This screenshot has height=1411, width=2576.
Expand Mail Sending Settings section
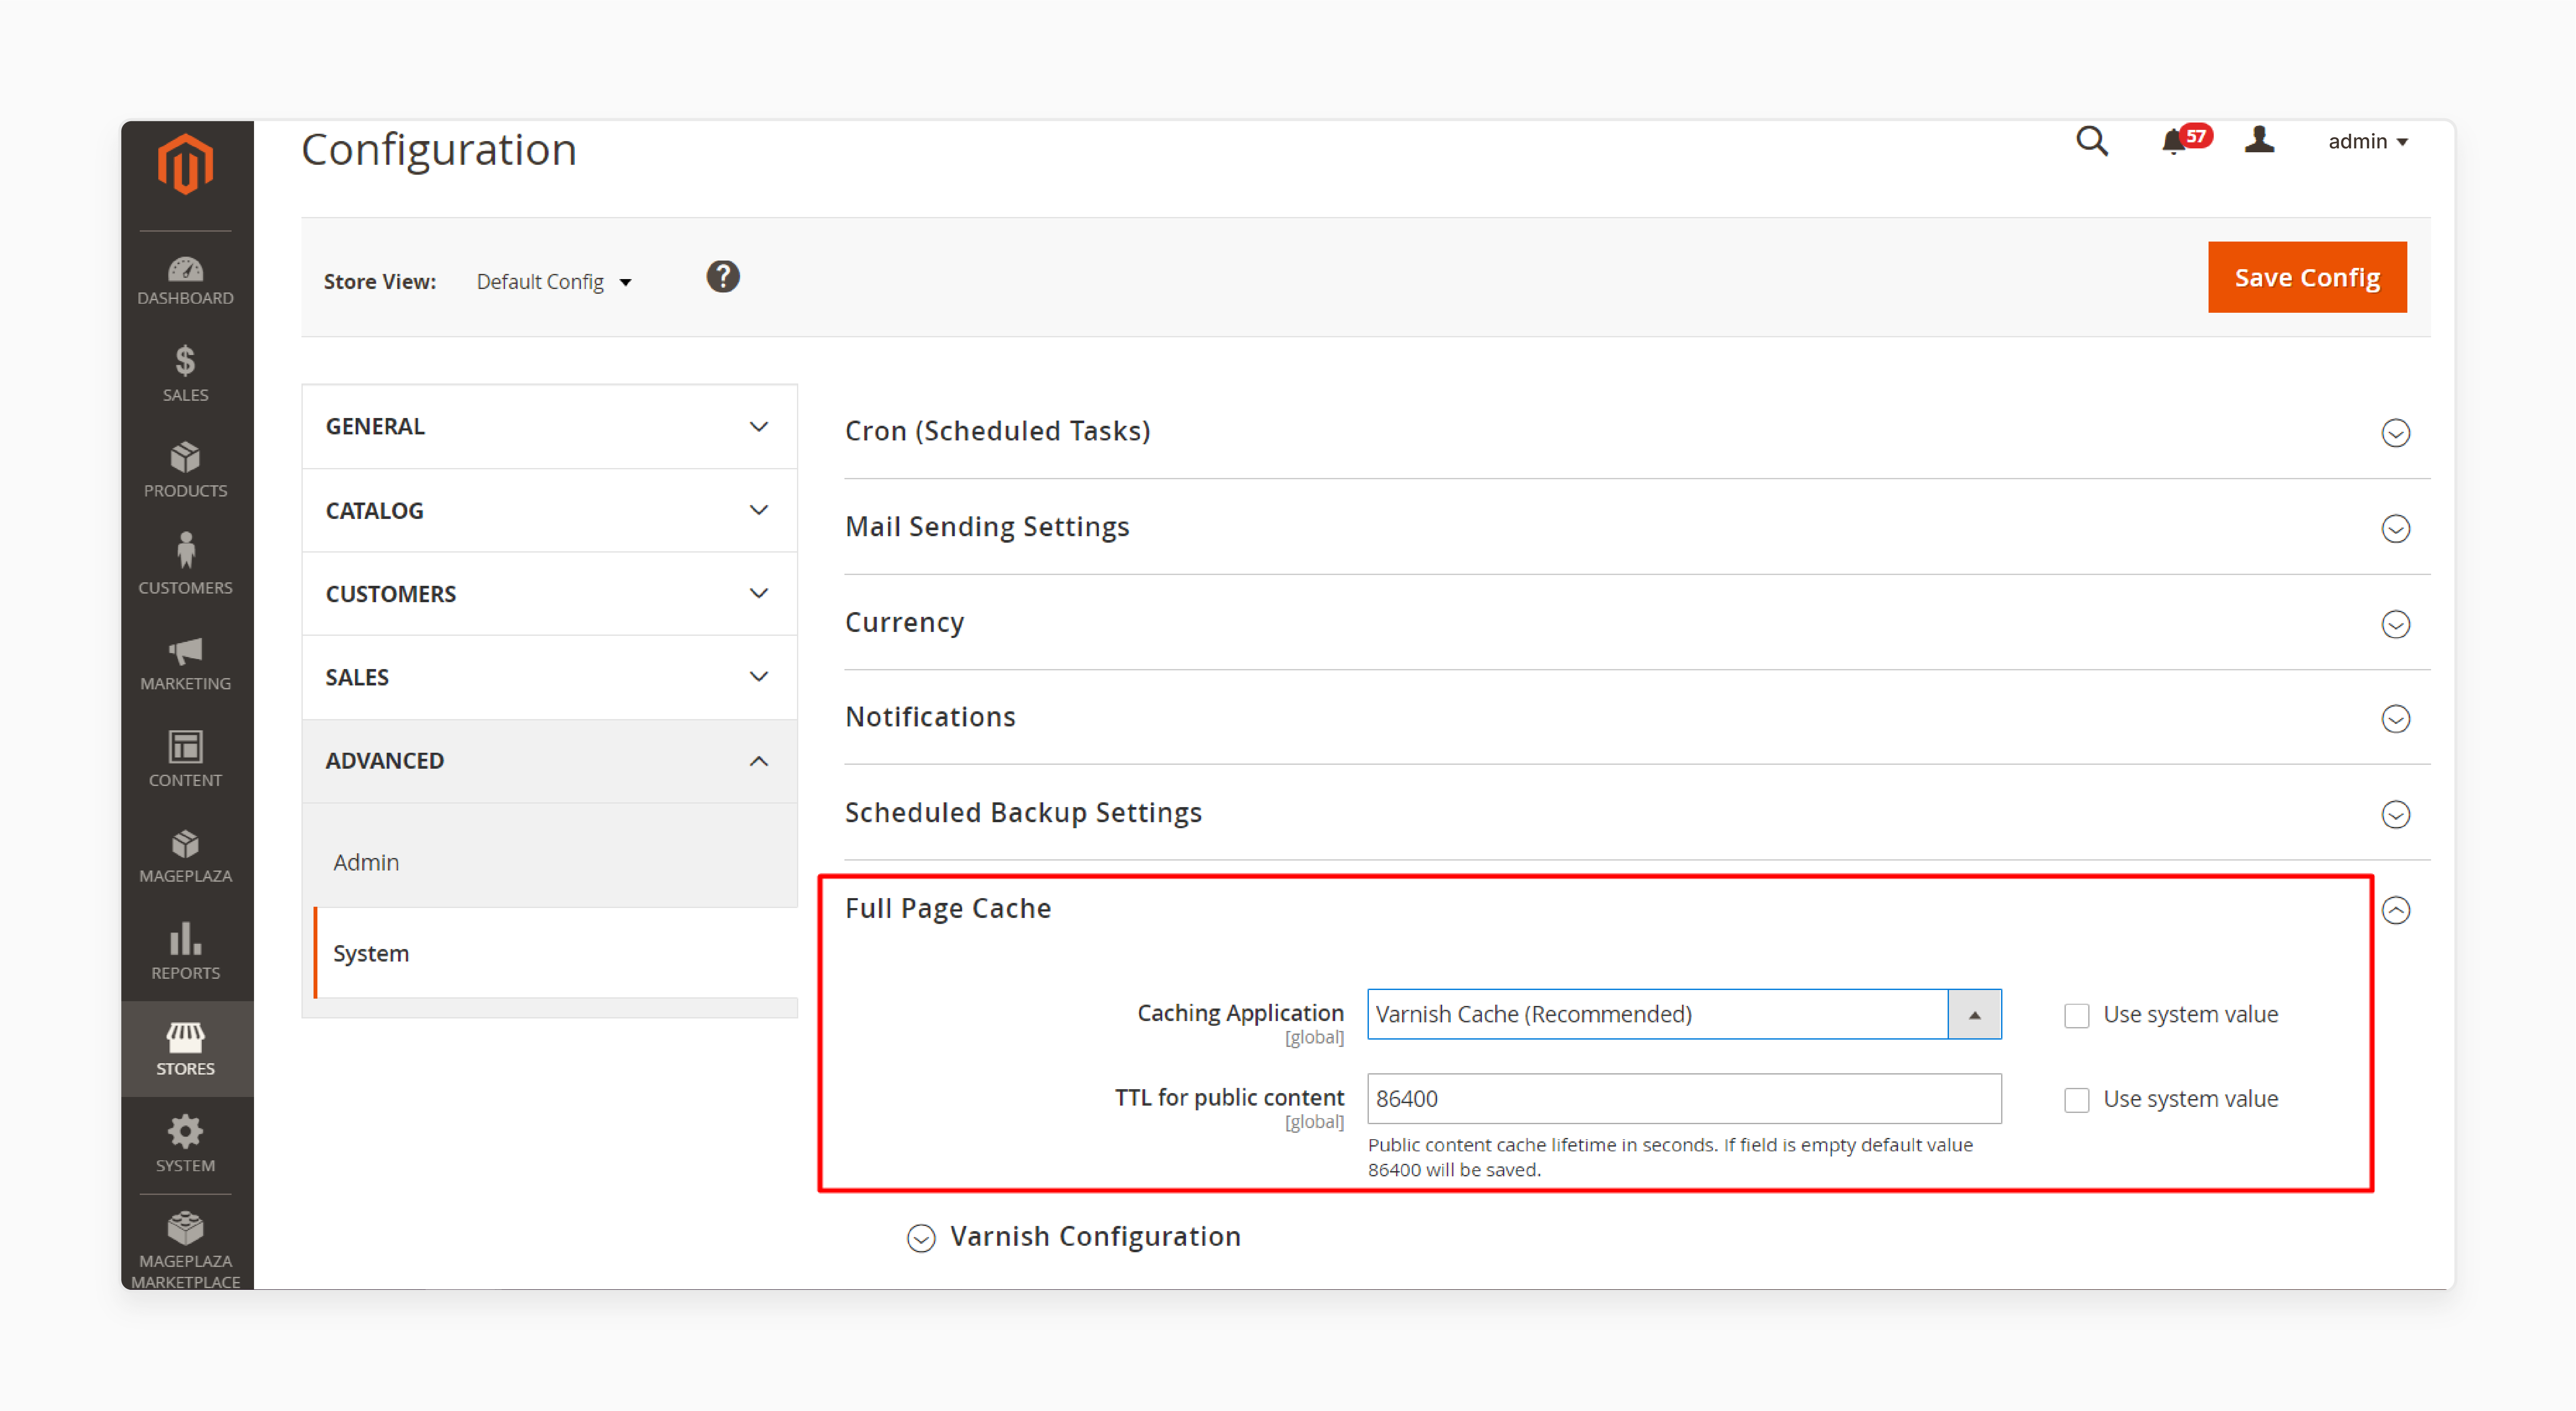coord(1637,527)
